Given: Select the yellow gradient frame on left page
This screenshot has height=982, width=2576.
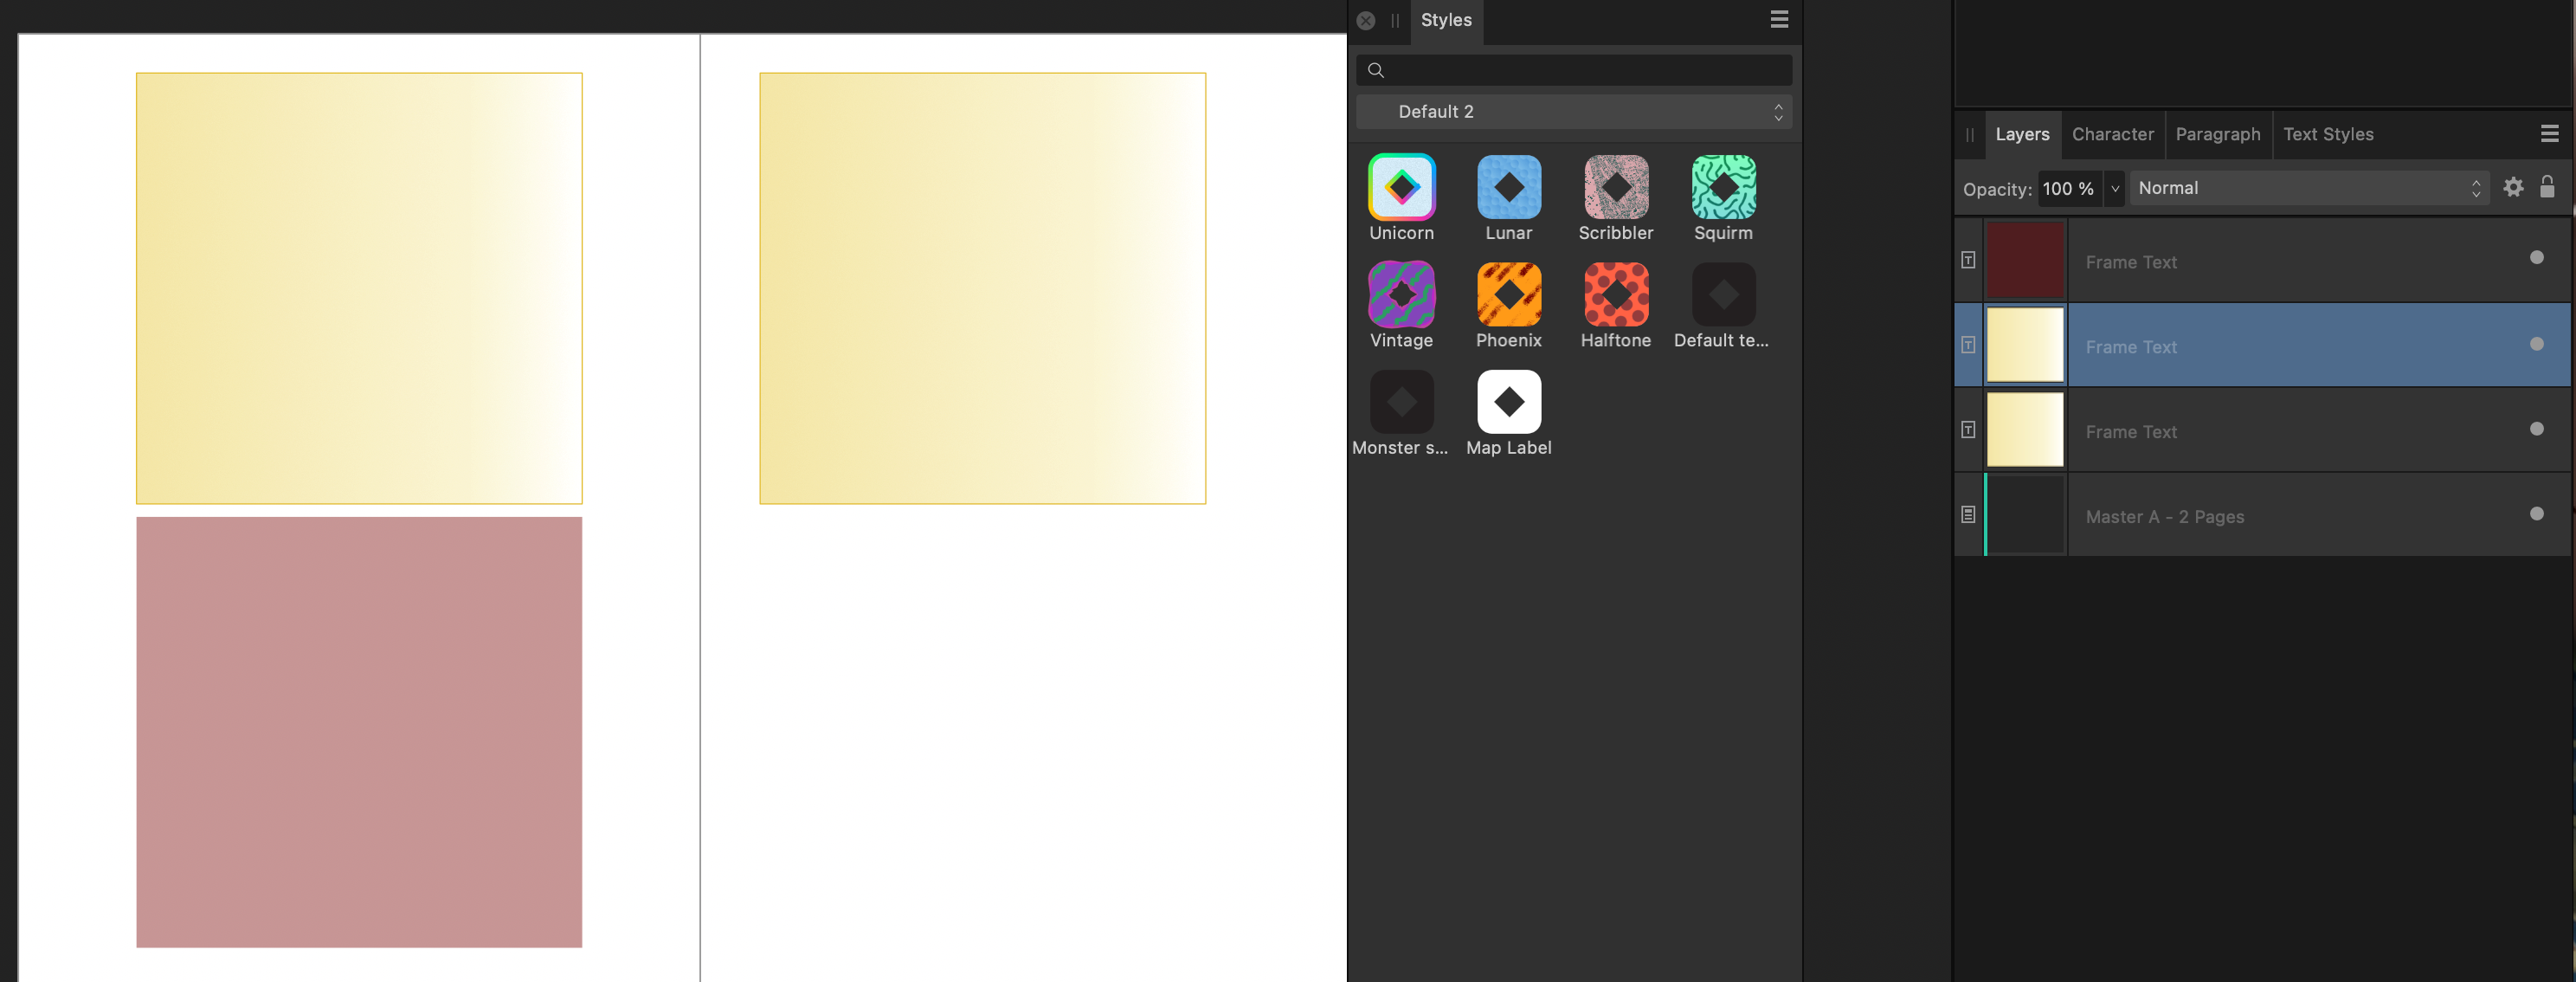Looking at the screenshot, I should tap(359, 288).
